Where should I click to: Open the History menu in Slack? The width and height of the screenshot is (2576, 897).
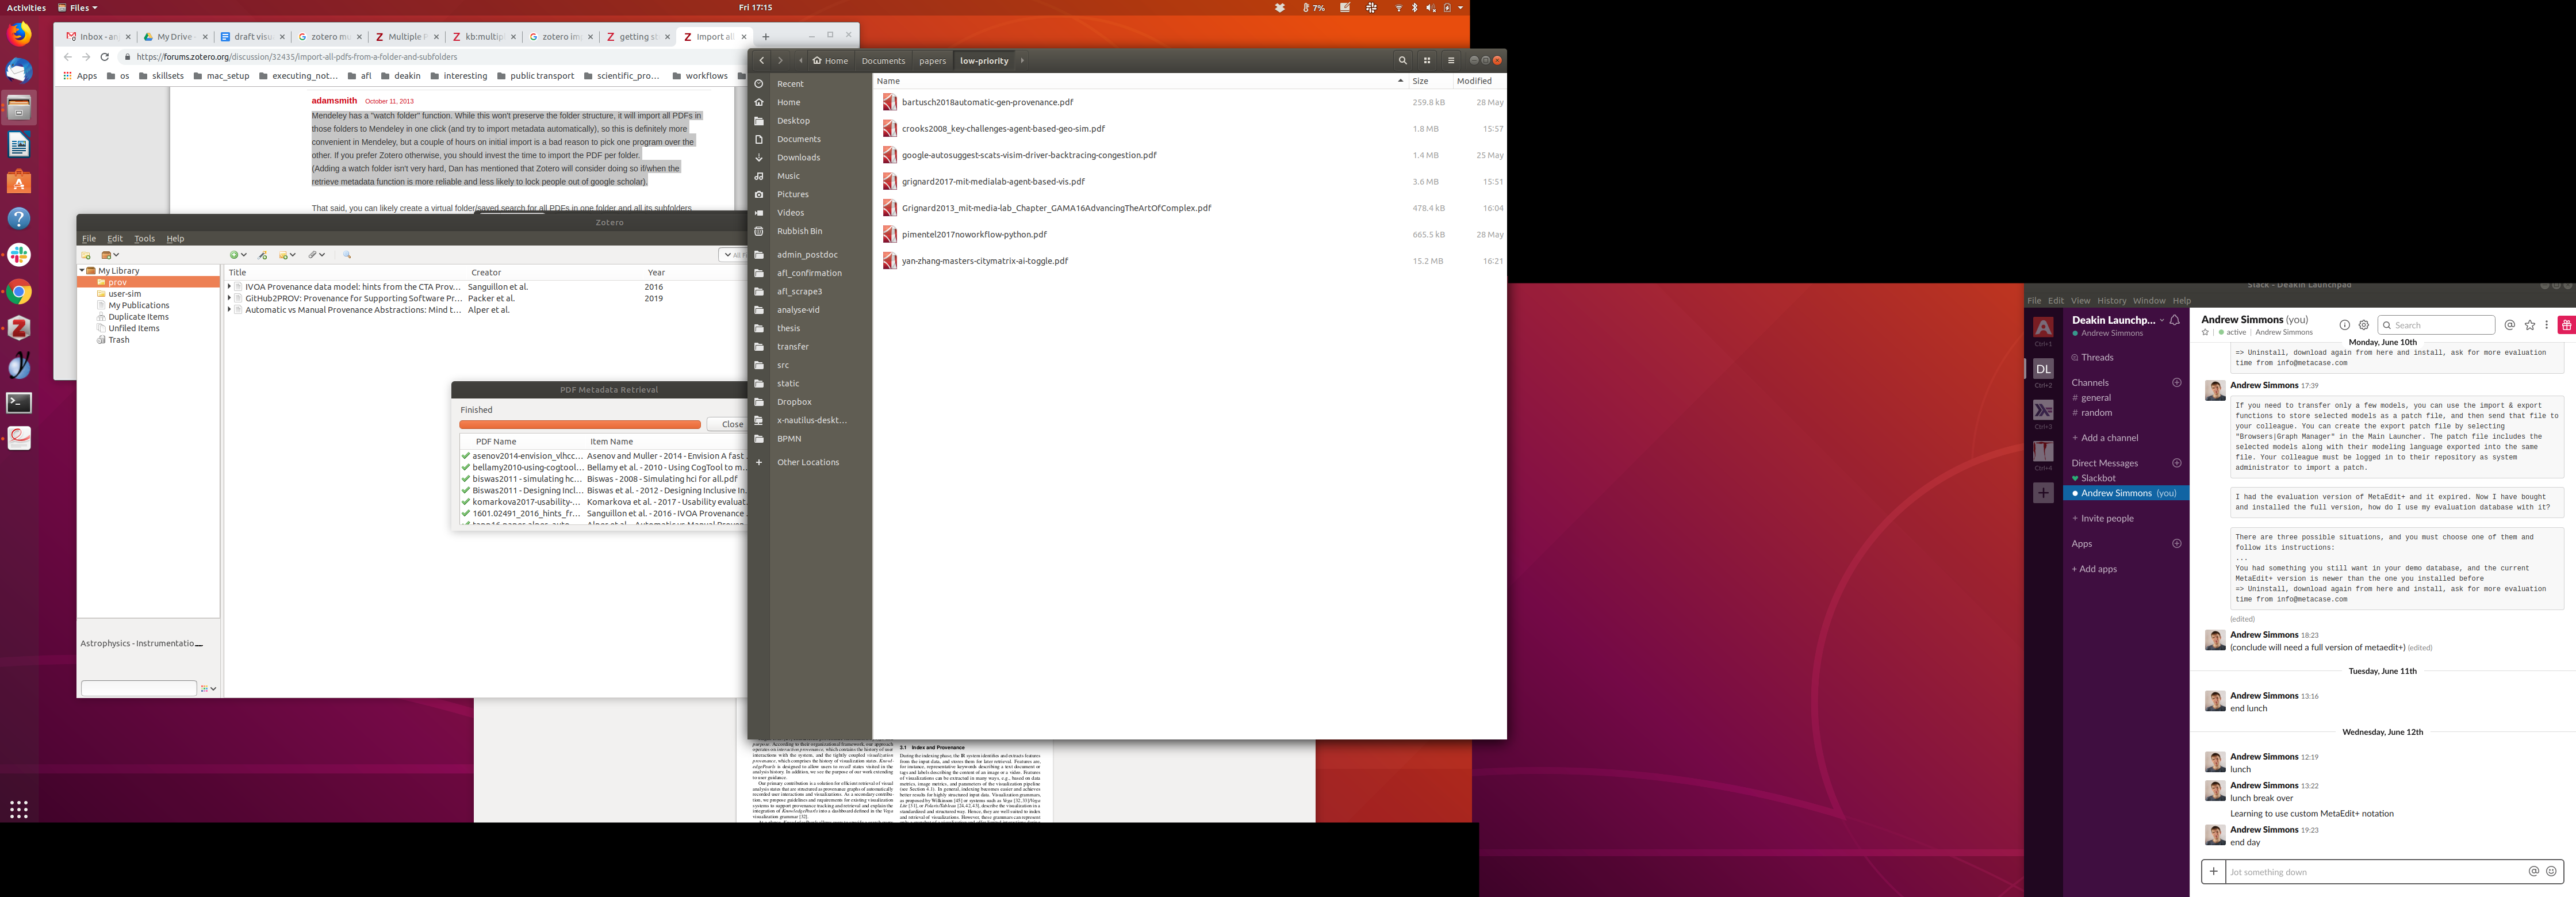(2111, 301)
